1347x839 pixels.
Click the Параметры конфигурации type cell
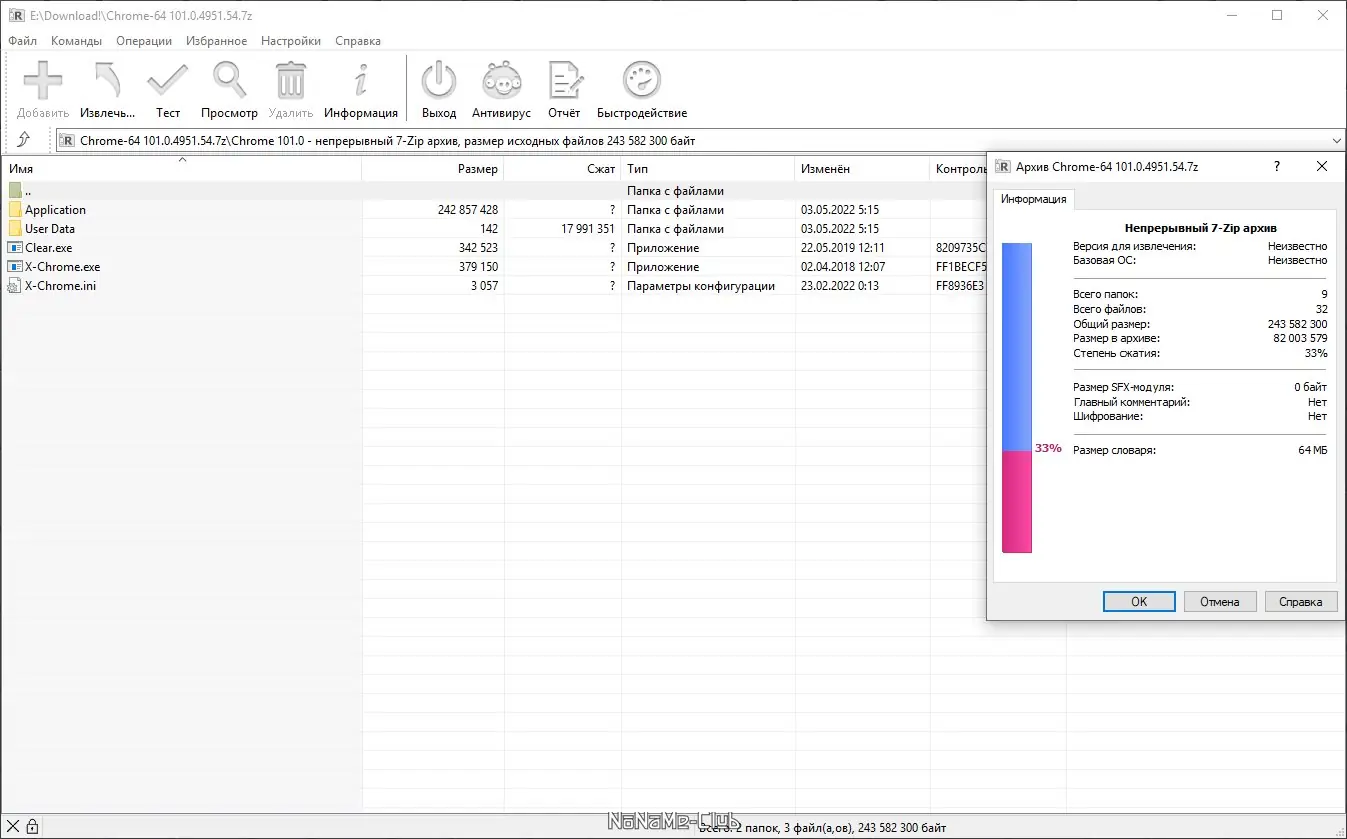coord(701,286)
